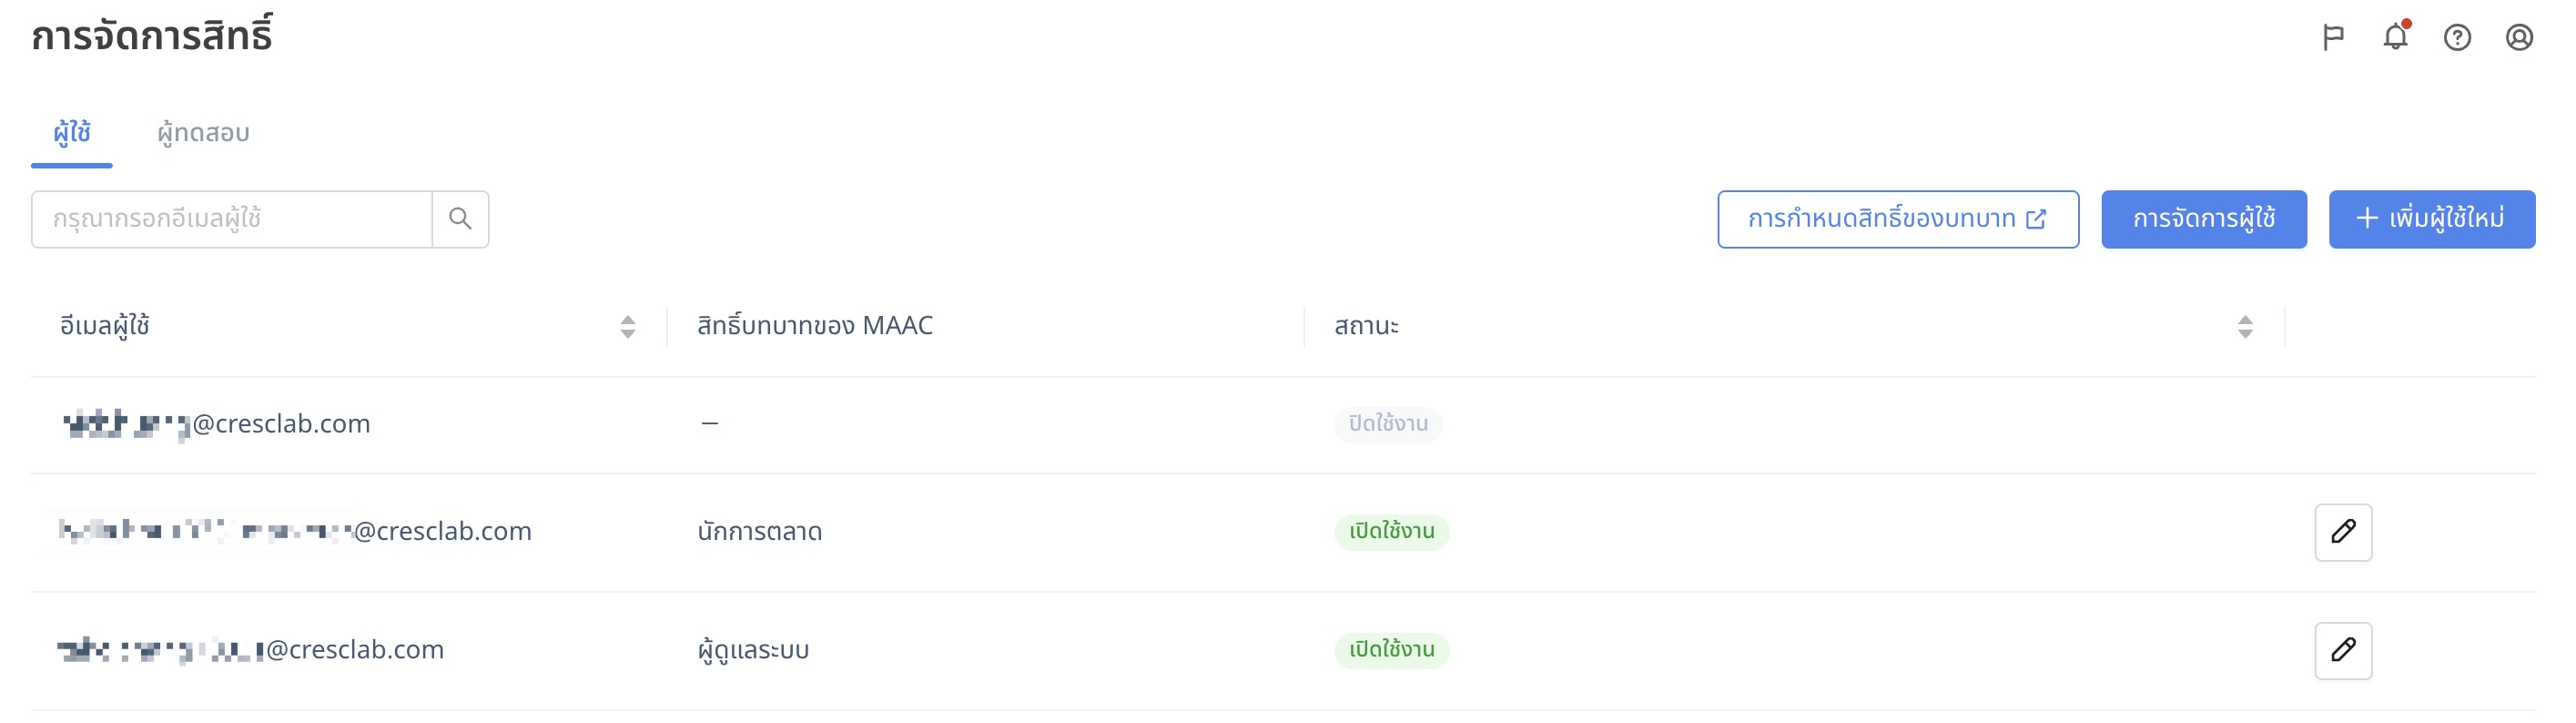Click the สิทธิ์บทบาทของ MAAC column header
This screenshot has width=2576, height=723.
(815, 326)
